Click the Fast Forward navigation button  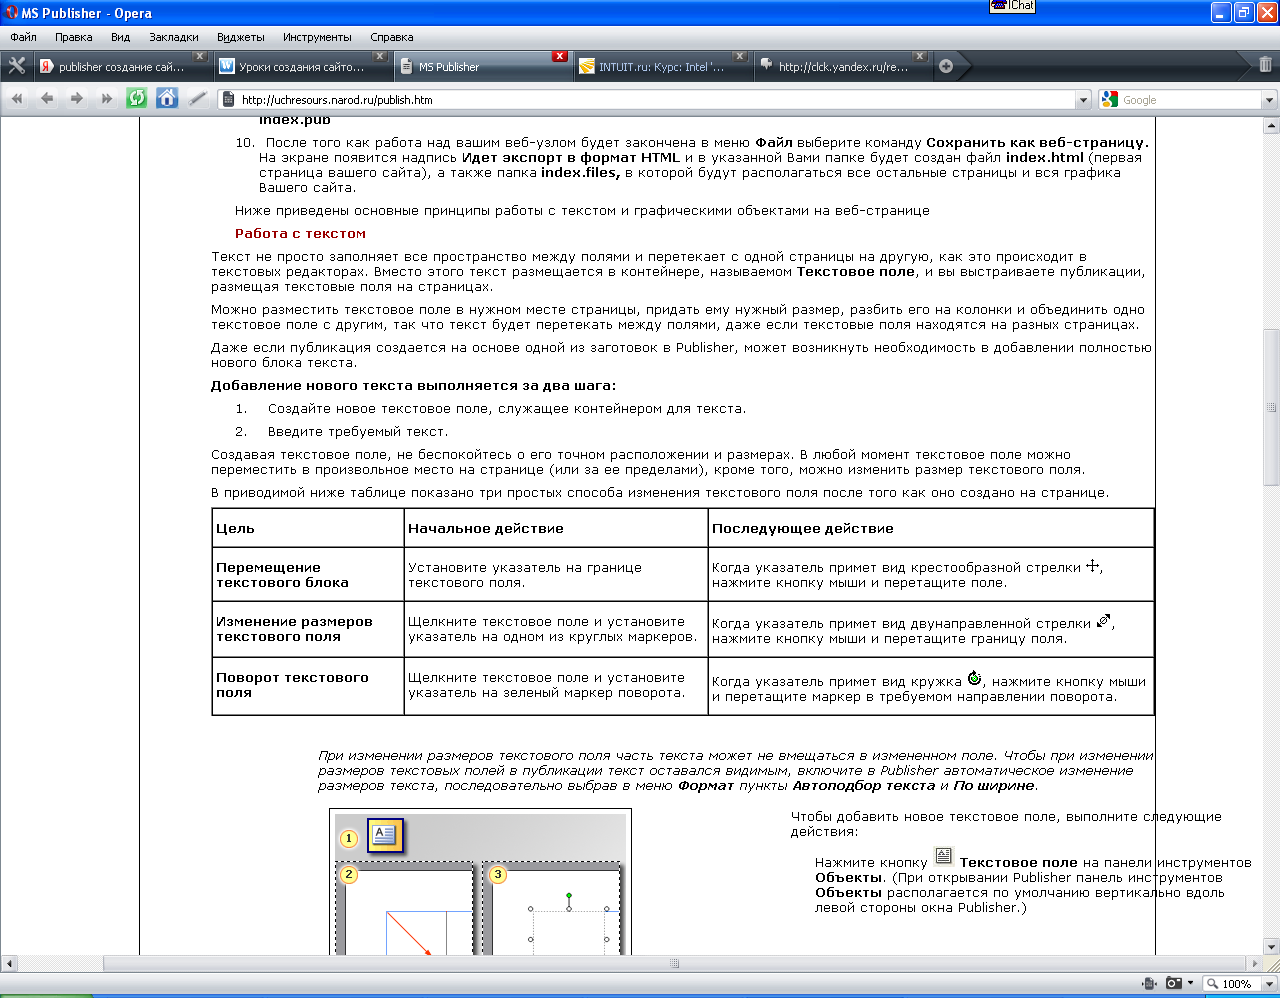pyautogui.click(x=107, y=98)
